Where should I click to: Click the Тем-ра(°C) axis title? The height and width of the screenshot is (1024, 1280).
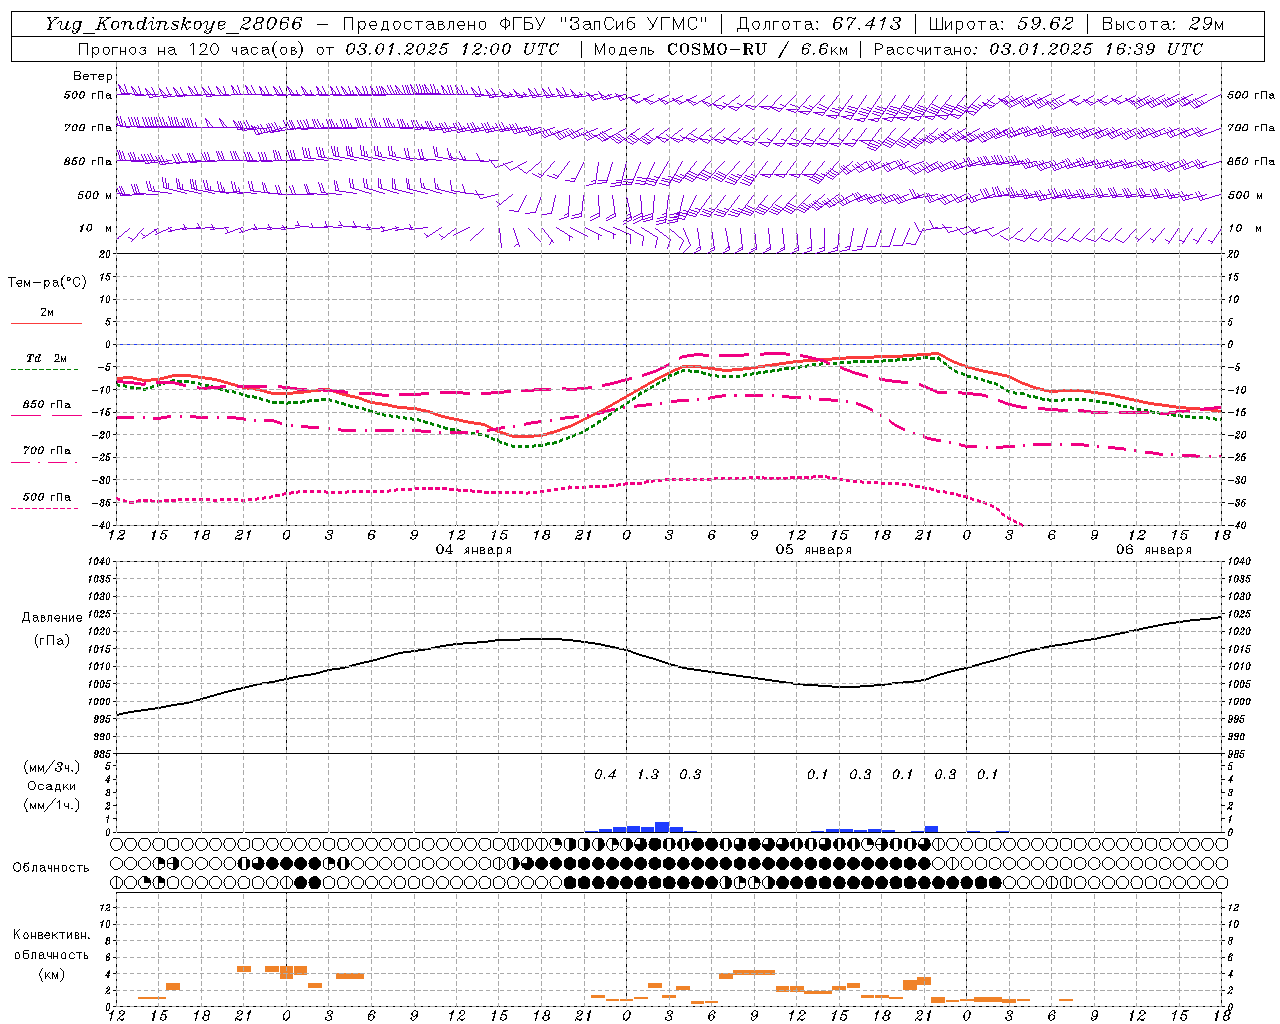[47, 283]
